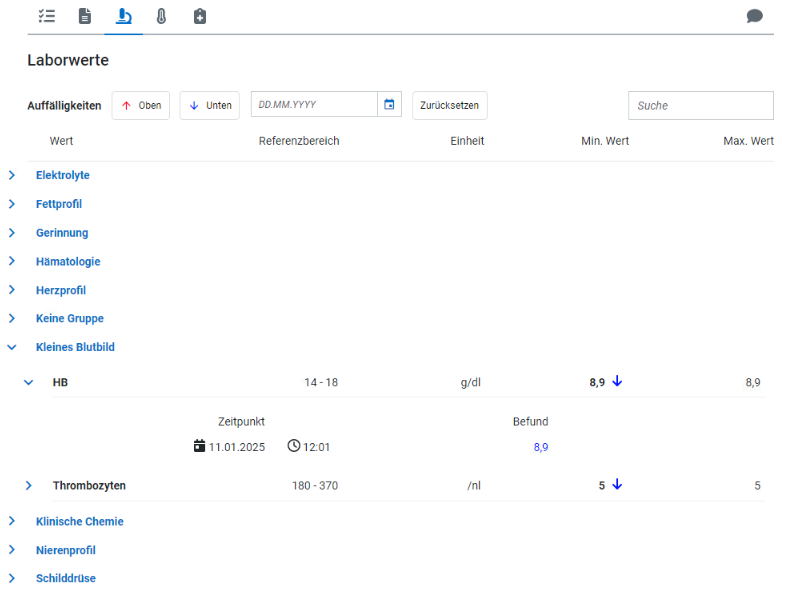Viewport: 791px width, 616px height.
Task: Open the calendar date picker icon
Action: 389,104
